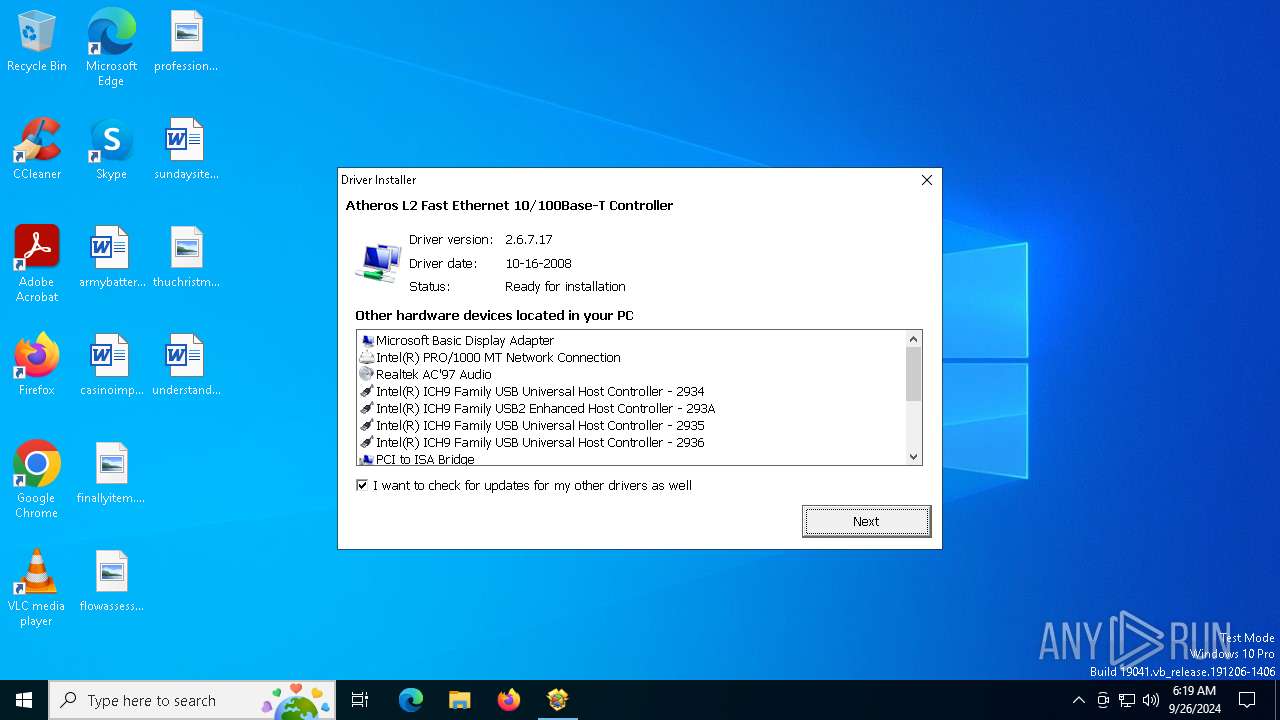Select the casinoimp... Word document
Screen dimensions: 1280x720
111,365
